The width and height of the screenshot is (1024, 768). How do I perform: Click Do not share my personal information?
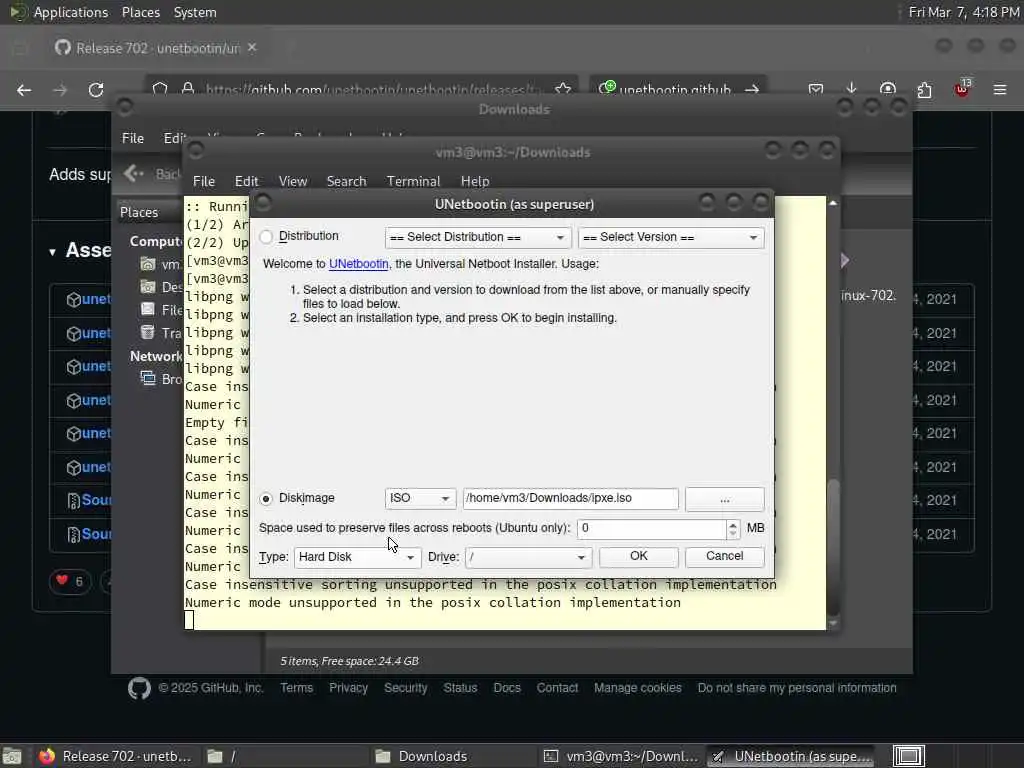coord(797,688)
